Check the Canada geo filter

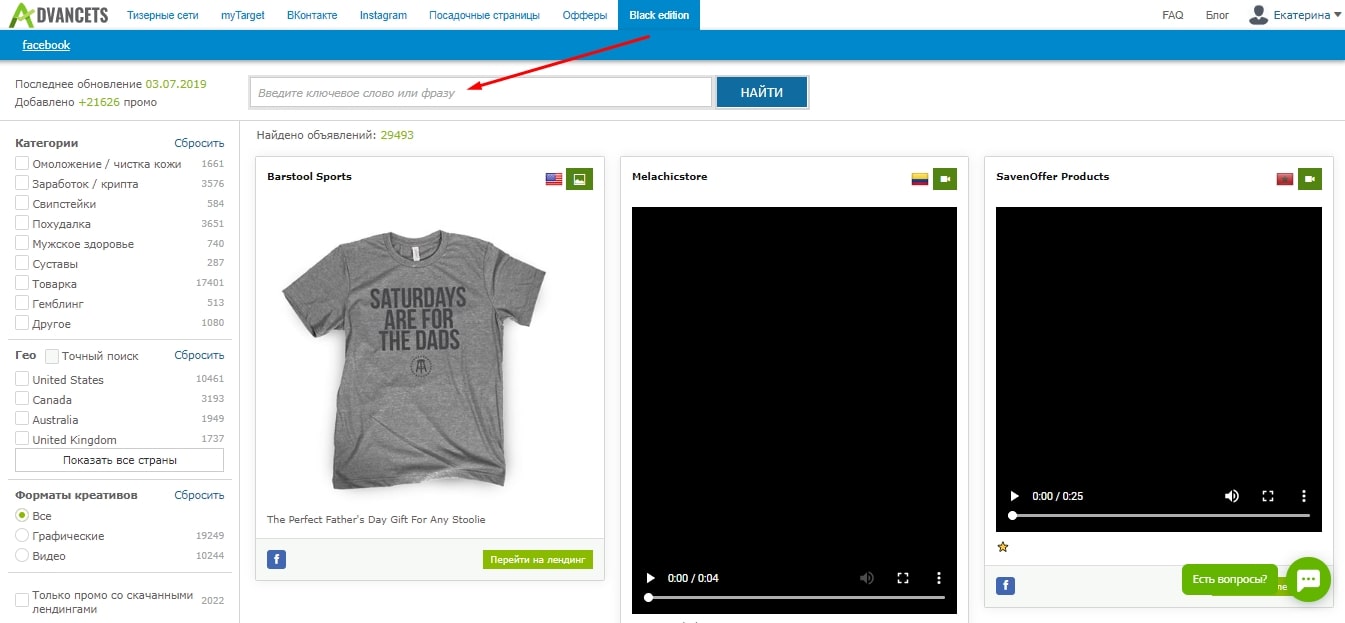pos(22,399)
